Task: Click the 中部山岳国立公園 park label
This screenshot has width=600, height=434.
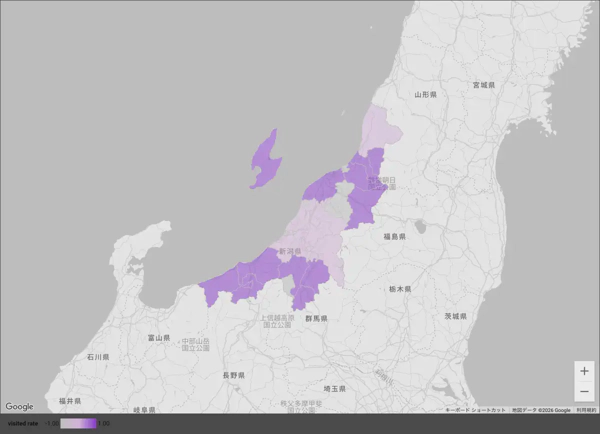Action: [196, 344]
